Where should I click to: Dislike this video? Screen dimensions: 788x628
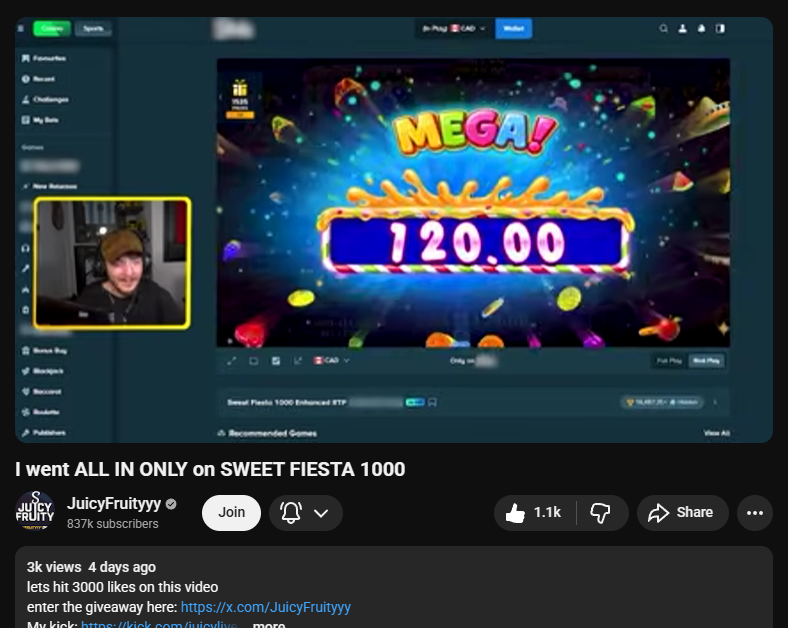pyautogui.click(x=602, y=512)
